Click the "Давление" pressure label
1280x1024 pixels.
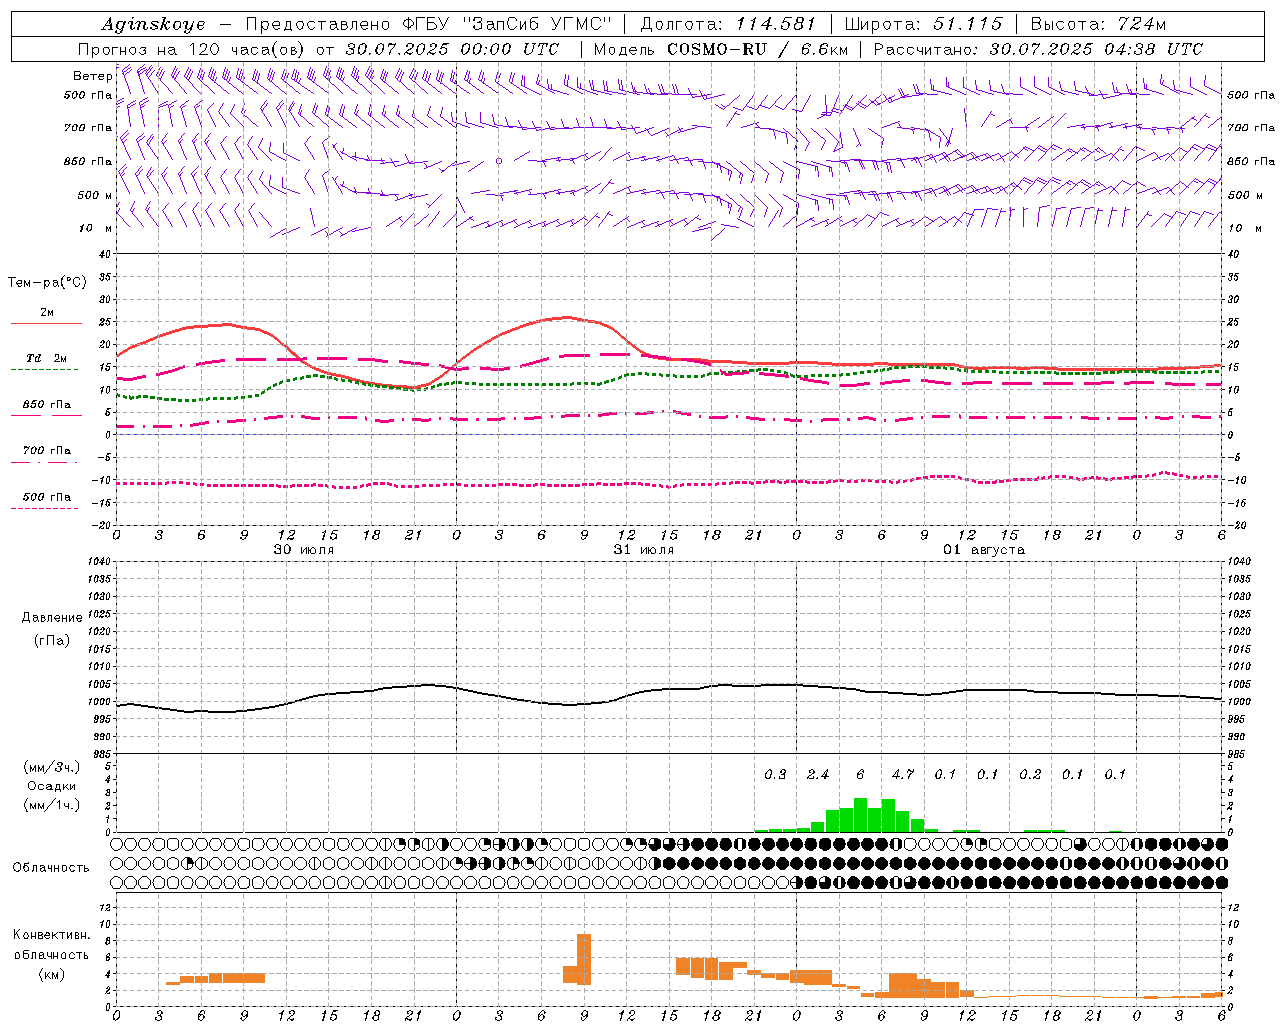[x=52, y=618]
